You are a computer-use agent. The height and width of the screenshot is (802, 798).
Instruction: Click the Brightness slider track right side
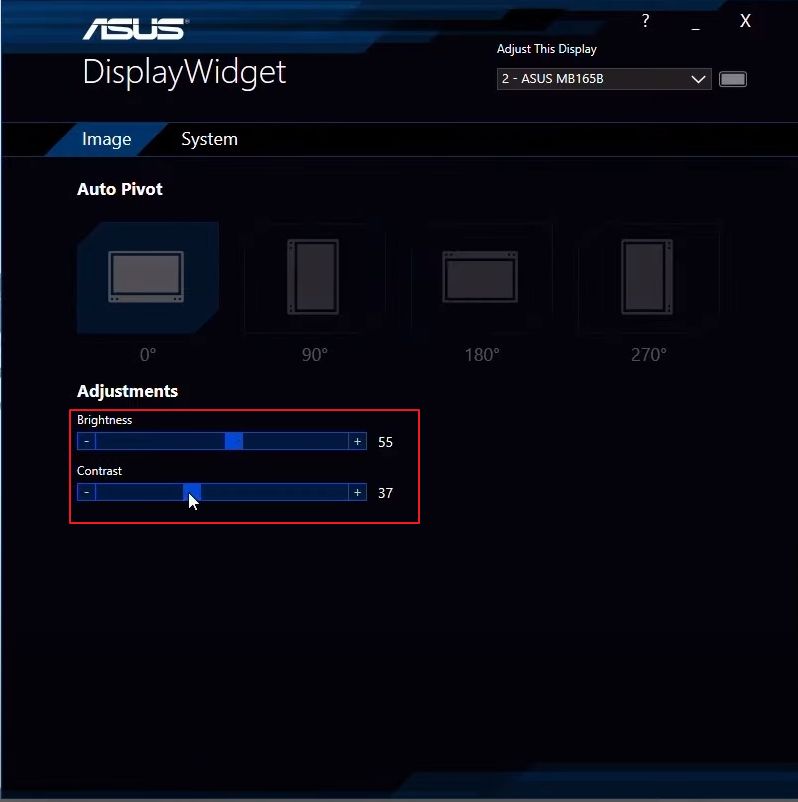point(296,441)
